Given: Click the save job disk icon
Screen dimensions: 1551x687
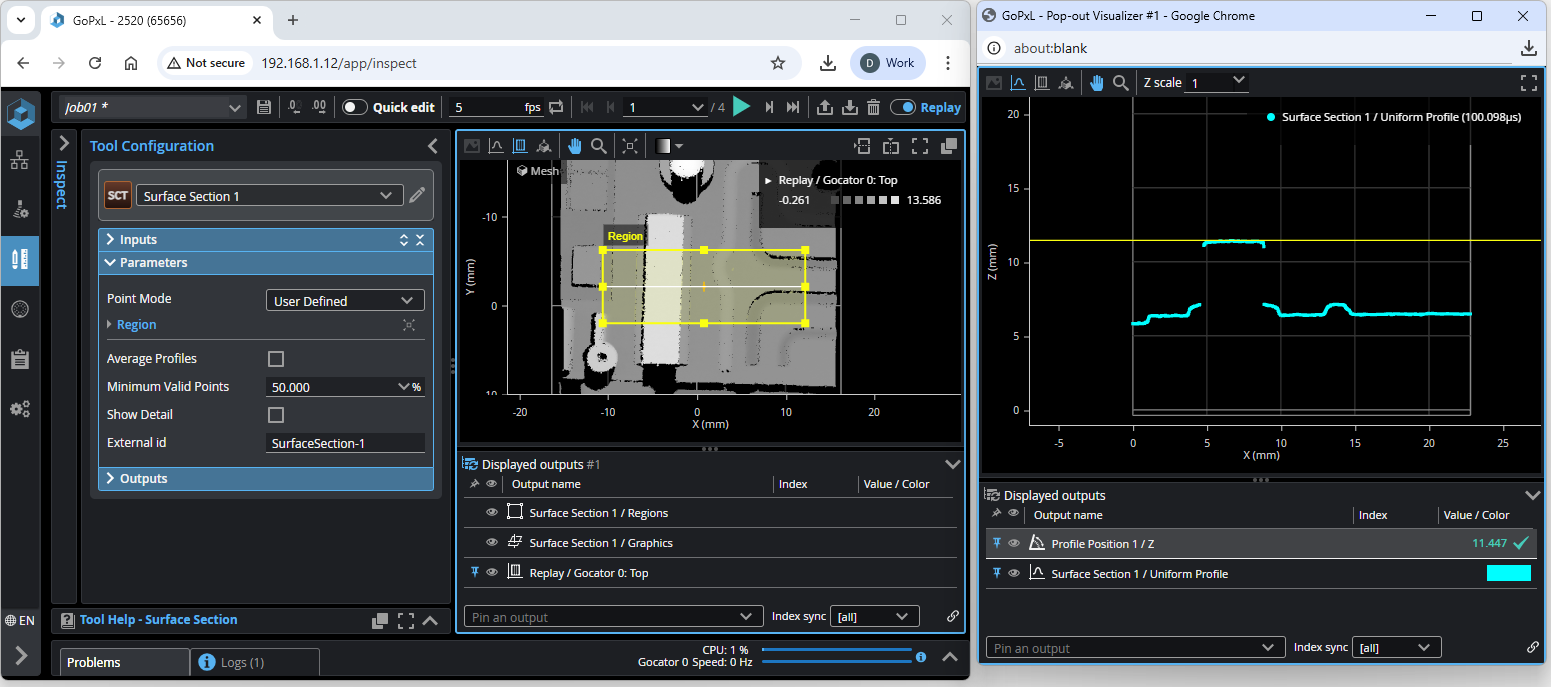Looking at the screenshot, I should pos(264,107).
